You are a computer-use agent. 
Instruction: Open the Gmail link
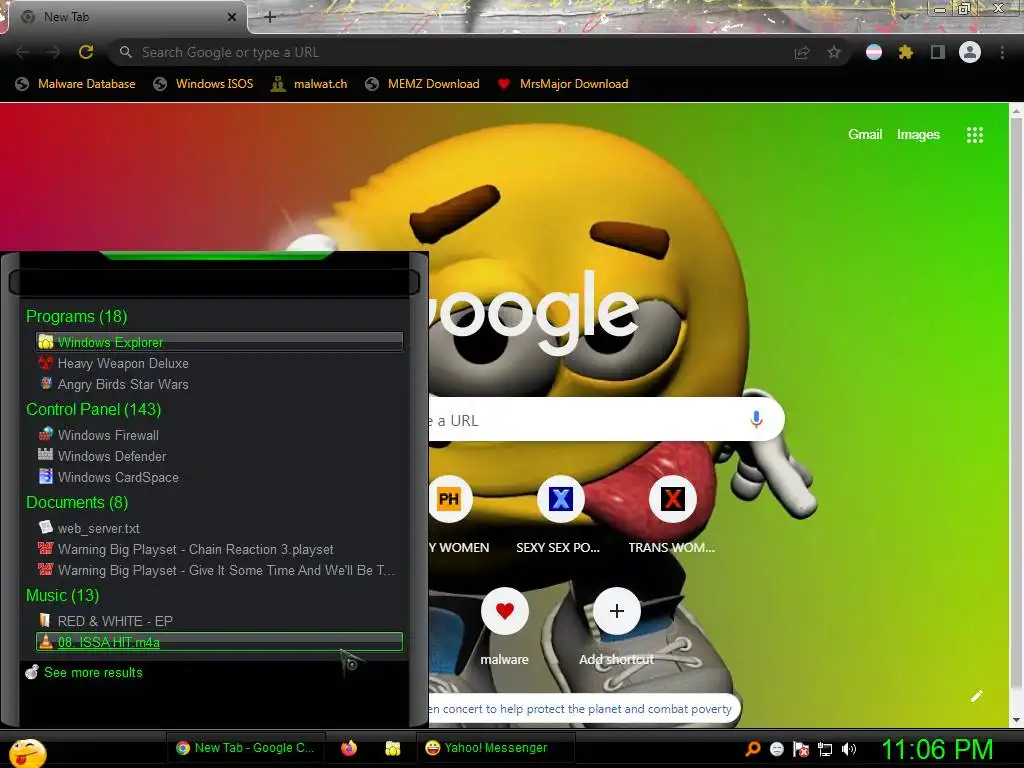[865, 135]
